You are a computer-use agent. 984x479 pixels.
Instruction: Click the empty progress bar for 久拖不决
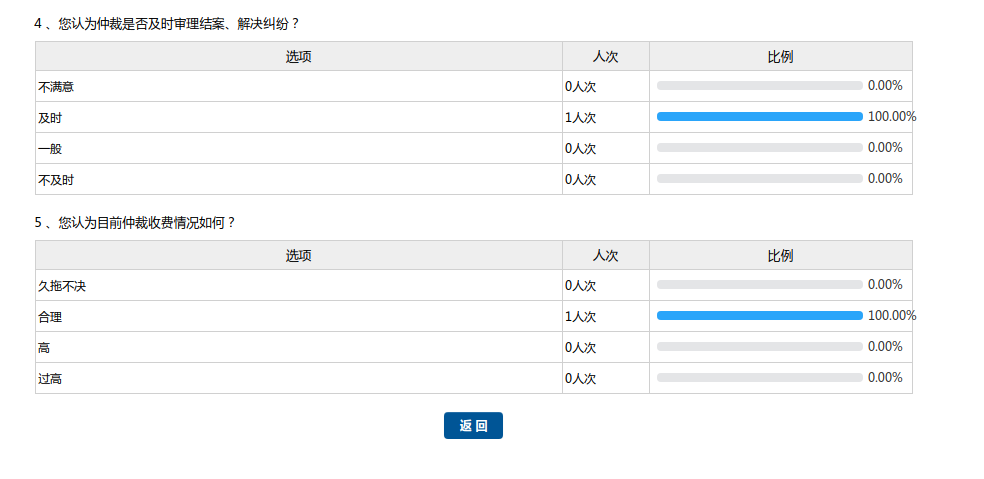[759, 285]
